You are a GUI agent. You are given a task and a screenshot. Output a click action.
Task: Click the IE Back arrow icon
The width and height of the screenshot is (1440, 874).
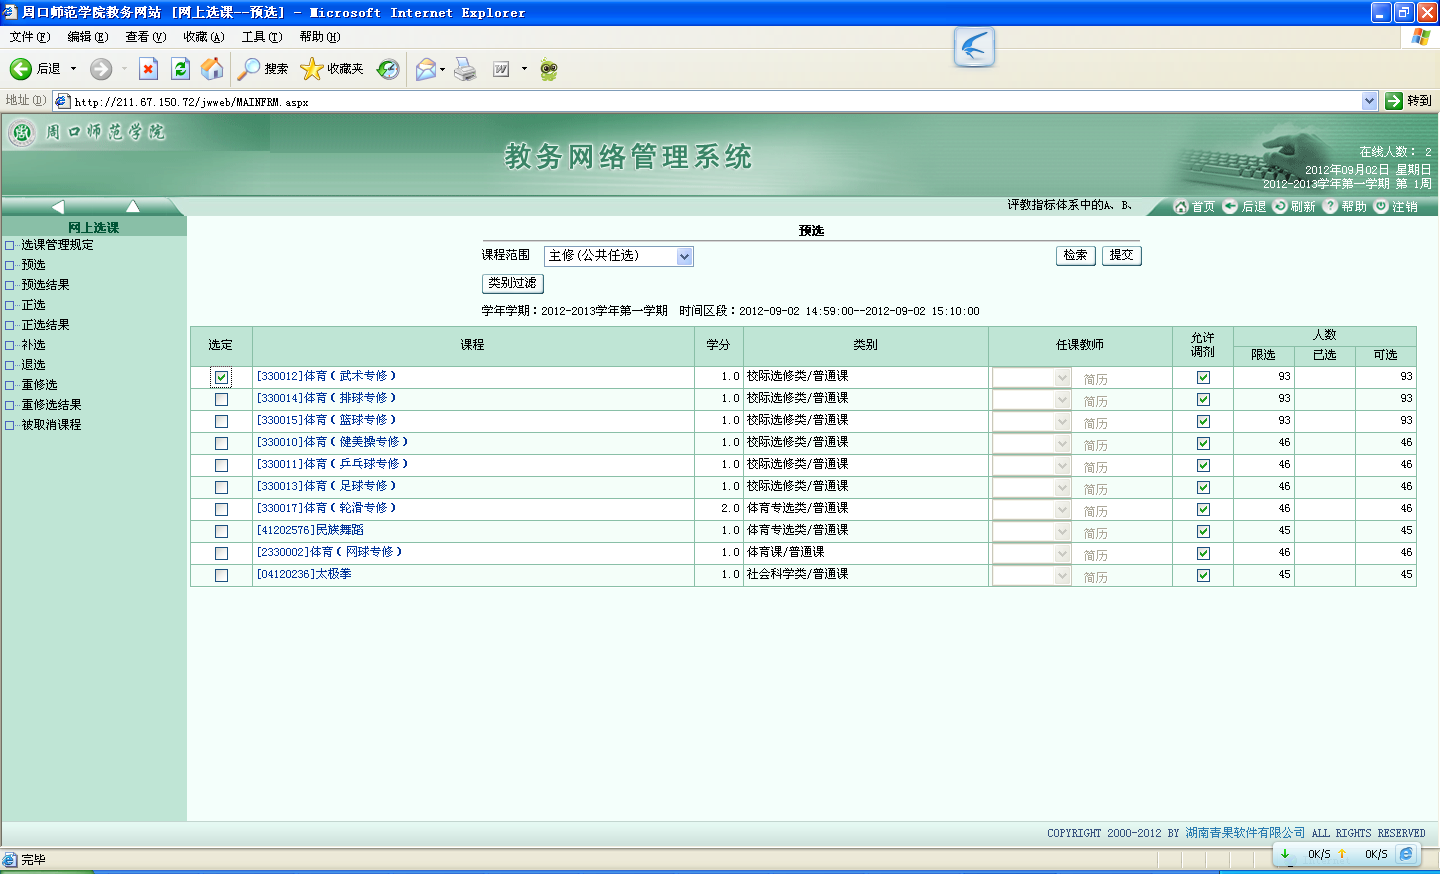21,69
